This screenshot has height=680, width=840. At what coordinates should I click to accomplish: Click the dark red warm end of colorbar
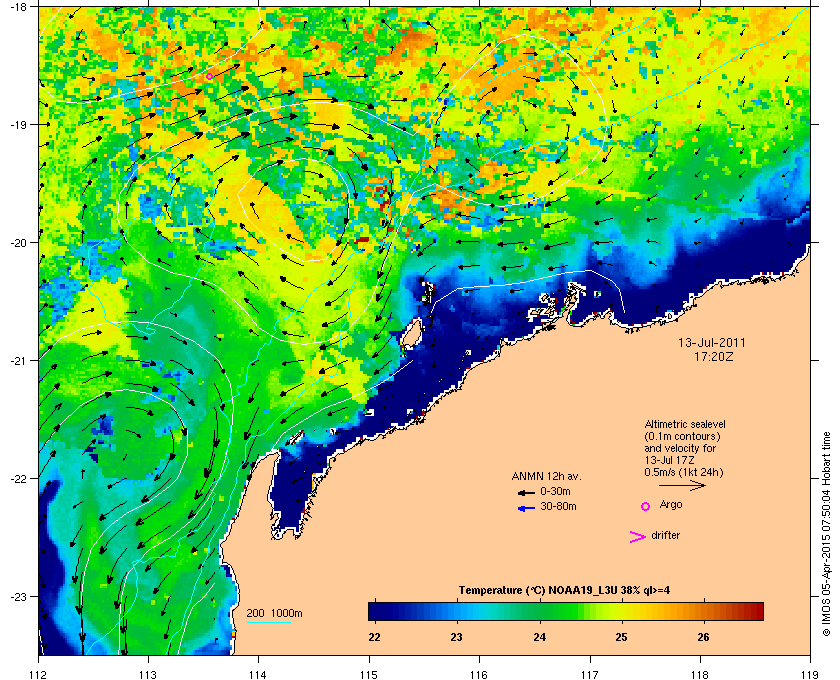[x=756, y=611]
